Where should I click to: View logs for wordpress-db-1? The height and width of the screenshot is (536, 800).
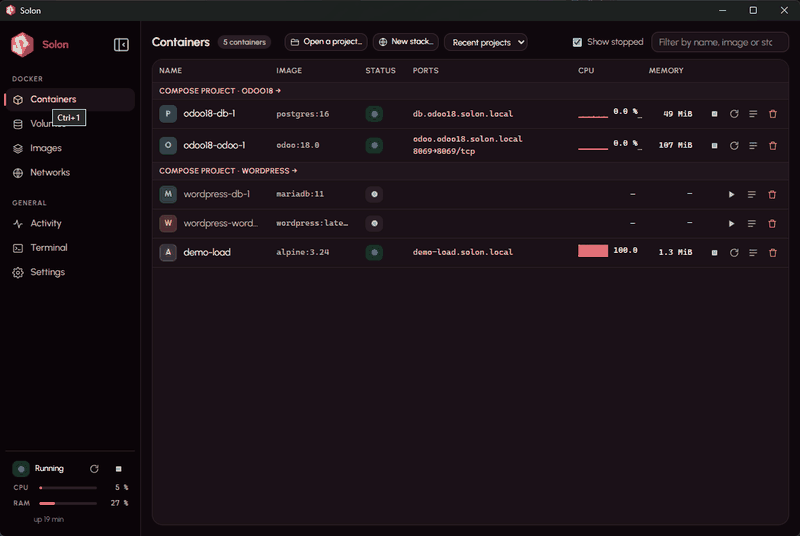coord(752,194)
